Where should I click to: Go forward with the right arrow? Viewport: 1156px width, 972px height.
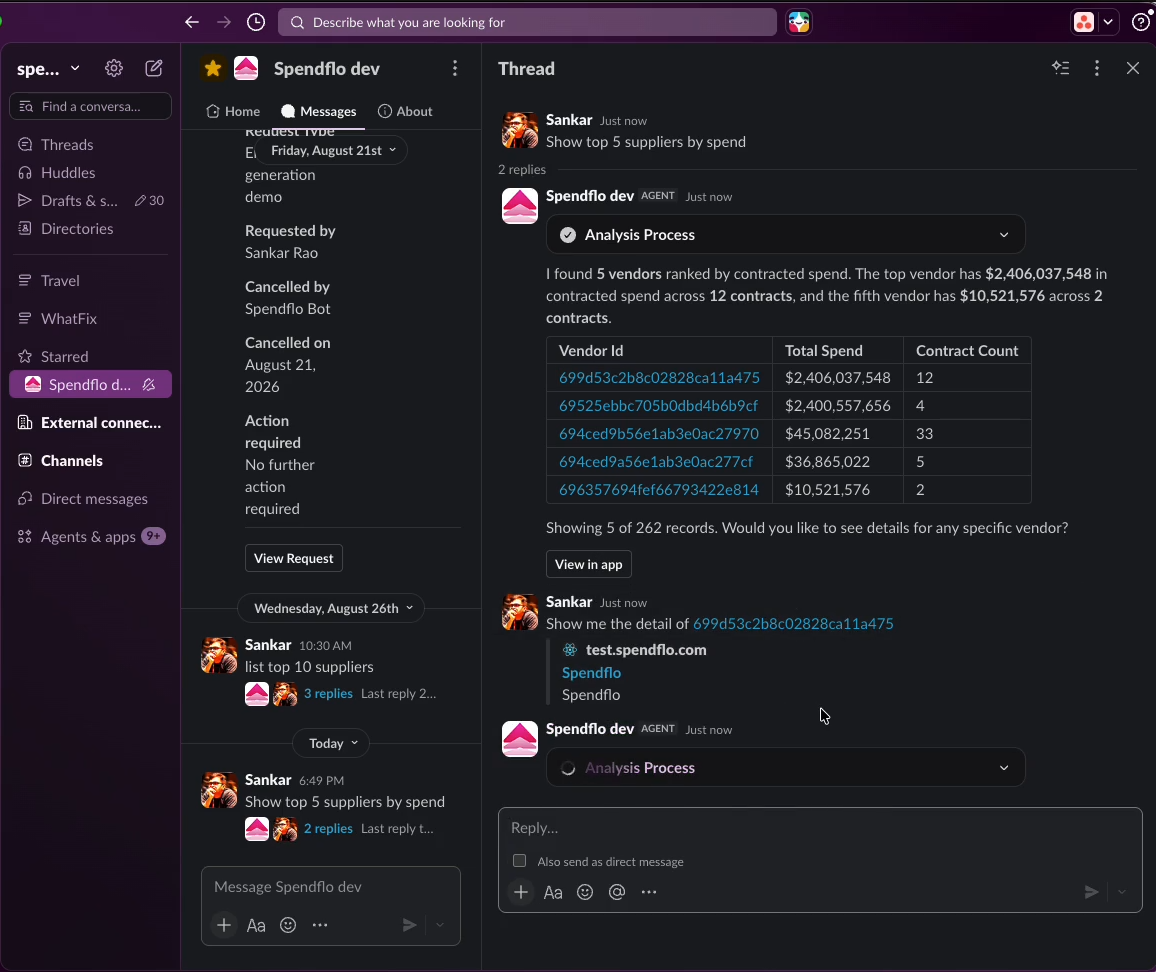[224, 22]
